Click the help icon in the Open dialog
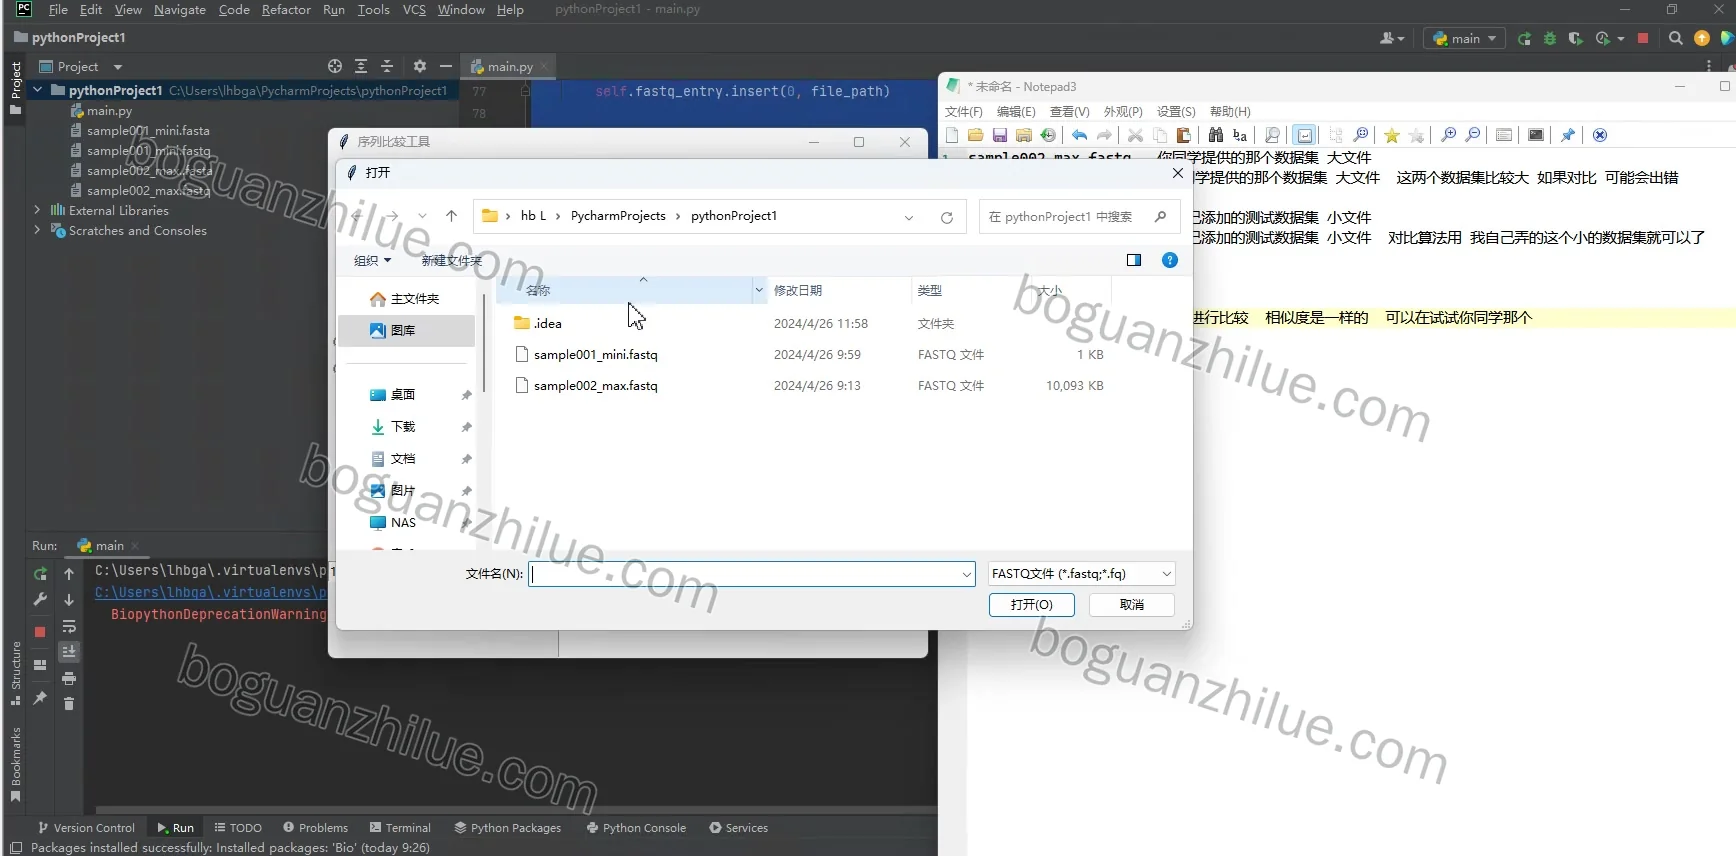 pos(1169,260)
